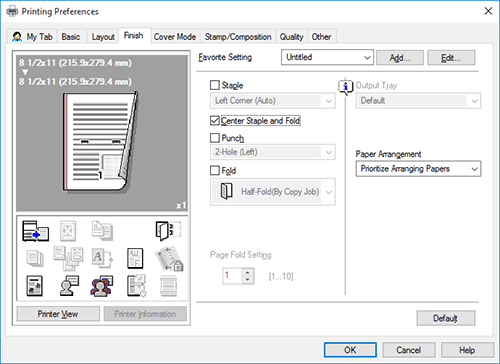Screen dimensions: 500x364
Task: Click the greyed striped page icon
Action: [x=168, y=286]
